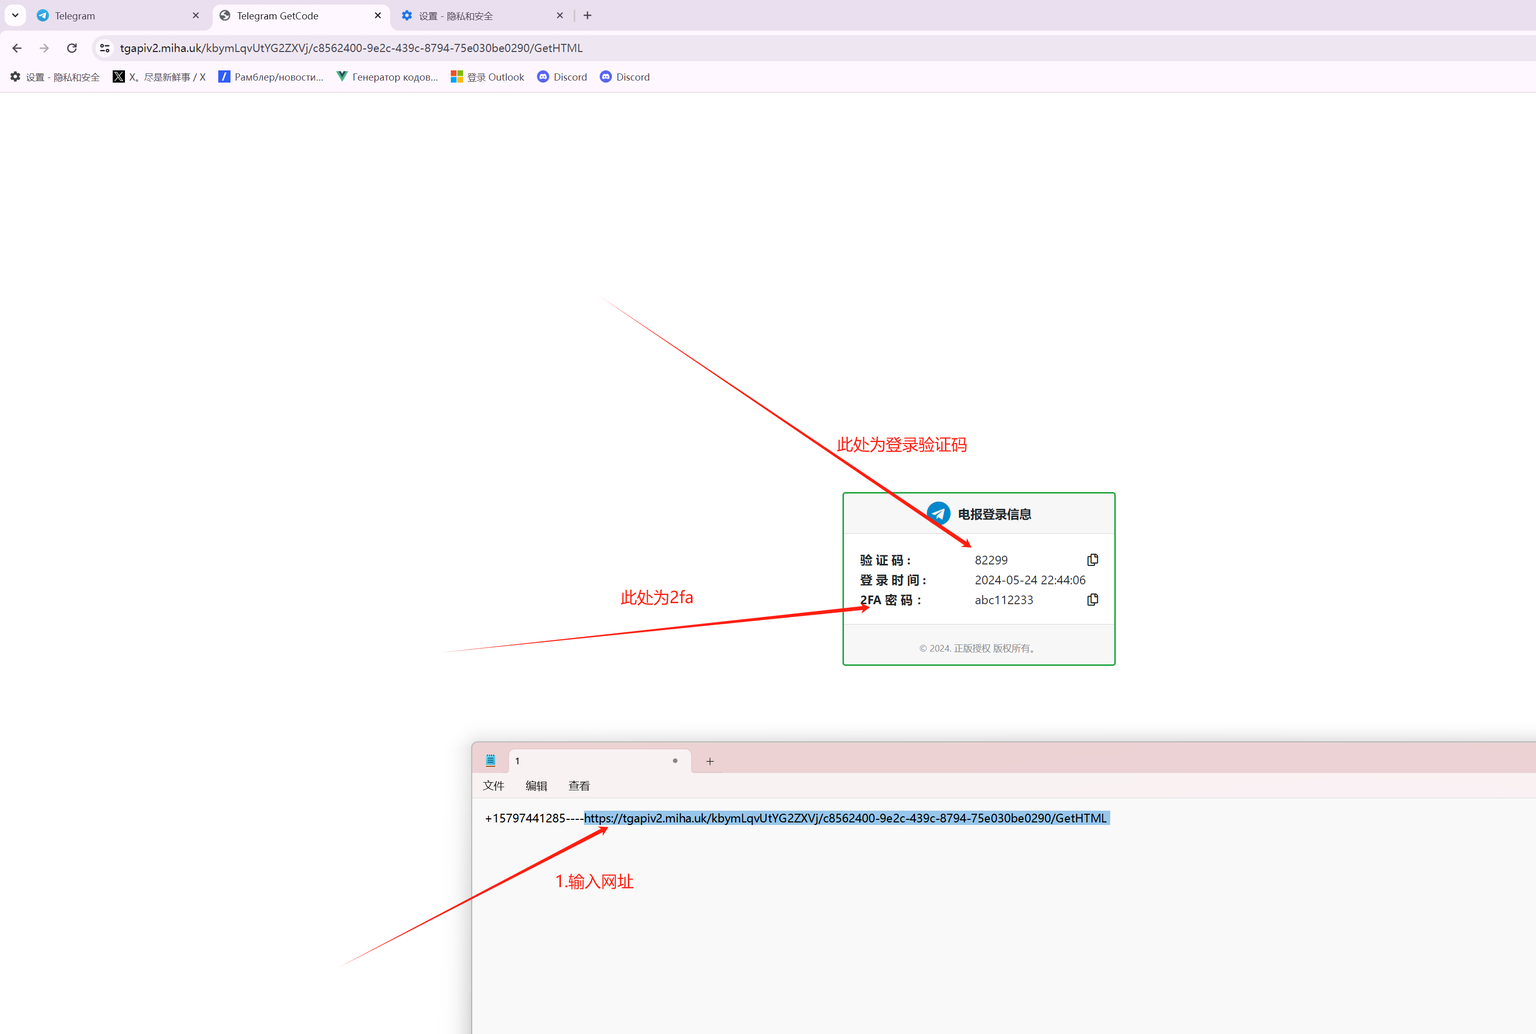Open the 编辑 menu in Notepad
1536x1034 pixels.
pos(536,785)
